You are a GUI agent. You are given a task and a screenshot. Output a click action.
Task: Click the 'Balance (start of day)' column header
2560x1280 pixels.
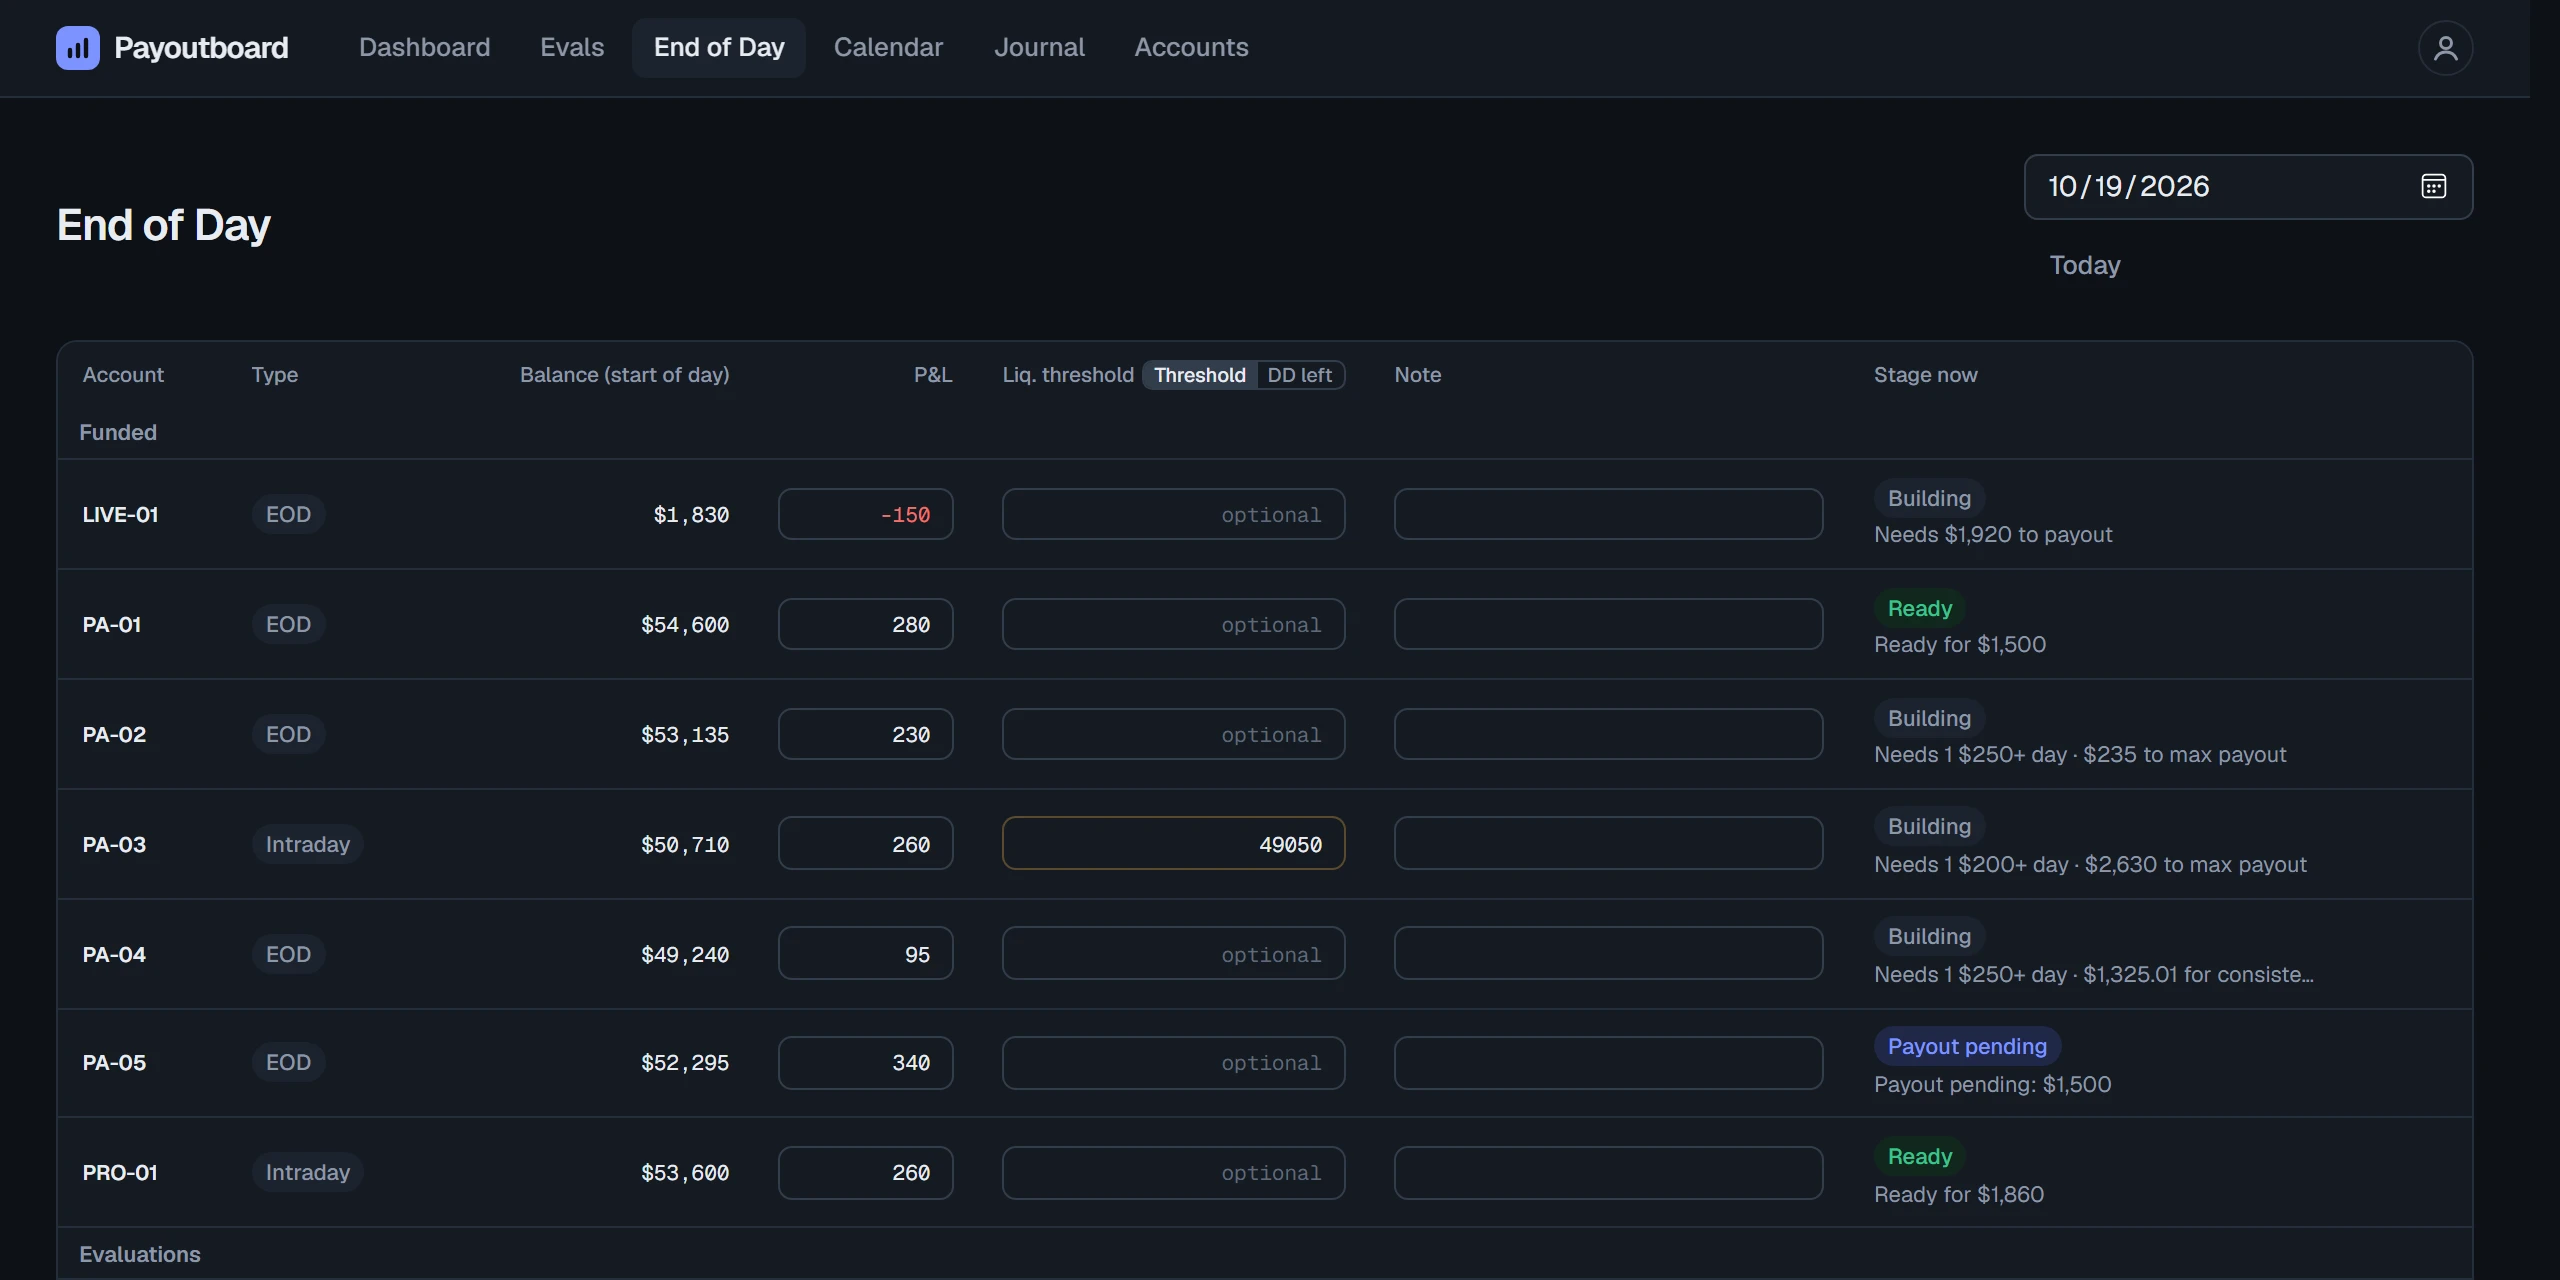coord(624,375)
